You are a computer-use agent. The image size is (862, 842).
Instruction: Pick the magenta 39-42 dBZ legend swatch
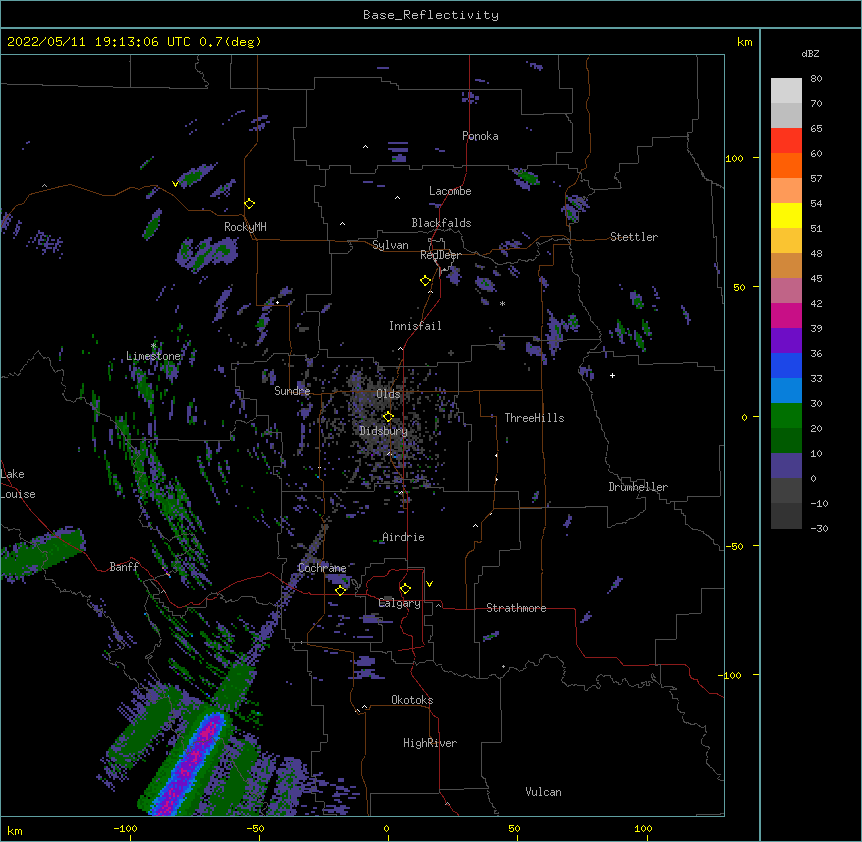click(786, 315)
